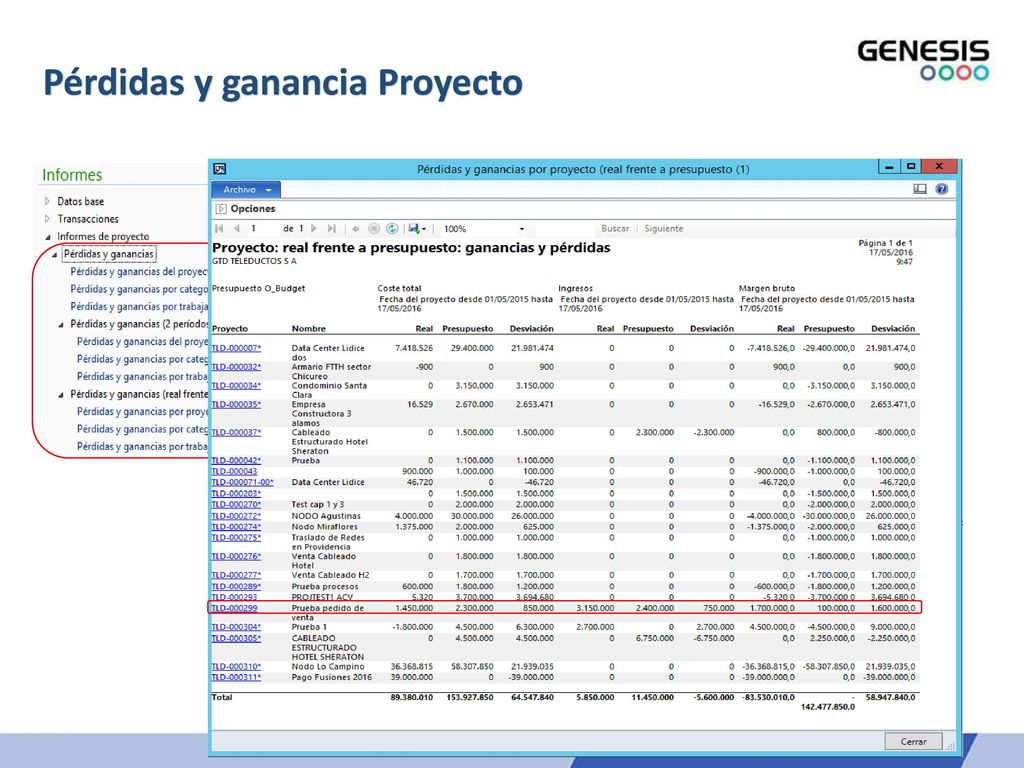Viewport: 1024px width, 768px height.
Task: Collapse the Informes de proyecto node
Action: [47, 237]
